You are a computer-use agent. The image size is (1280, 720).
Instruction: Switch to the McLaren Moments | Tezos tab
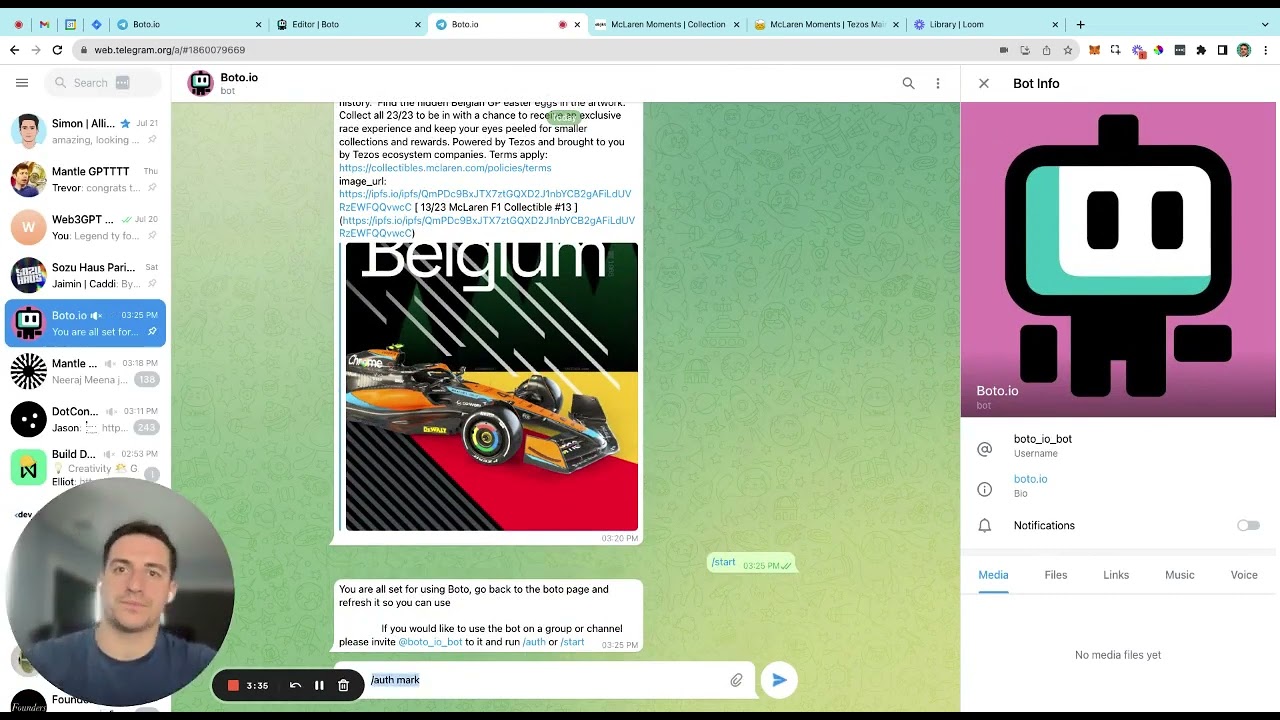pyautogui.click(x=826, y=24)
